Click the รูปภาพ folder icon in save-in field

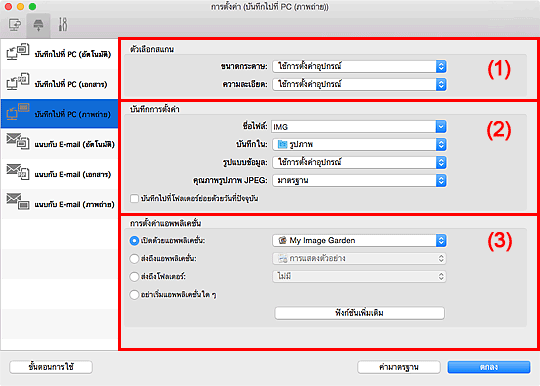tap(282, 145)
